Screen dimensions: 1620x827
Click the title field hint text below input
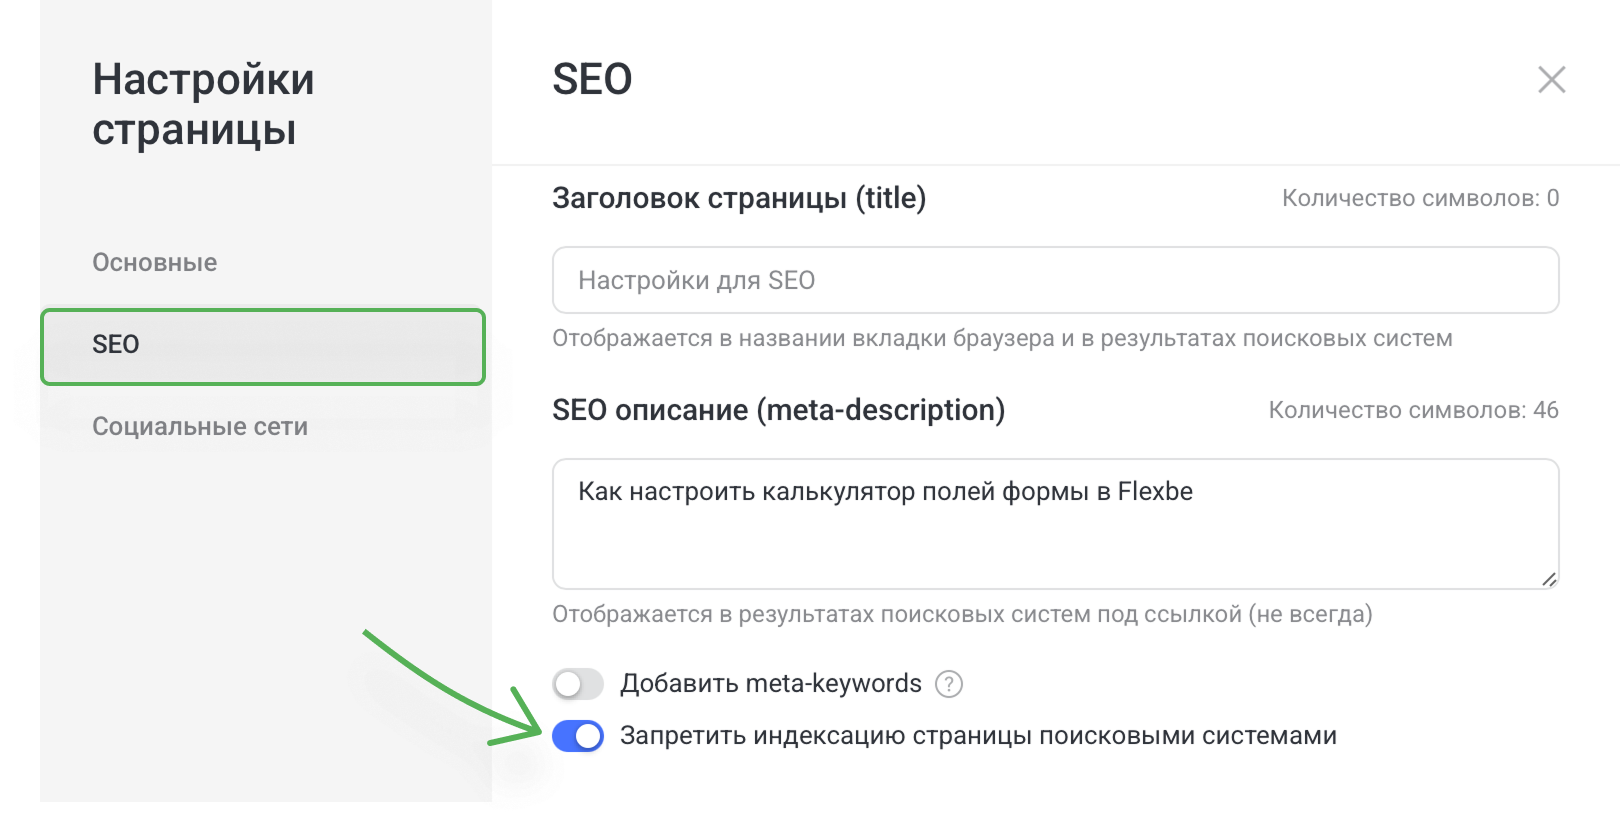pyautogui.click(x=1000, y=338)
